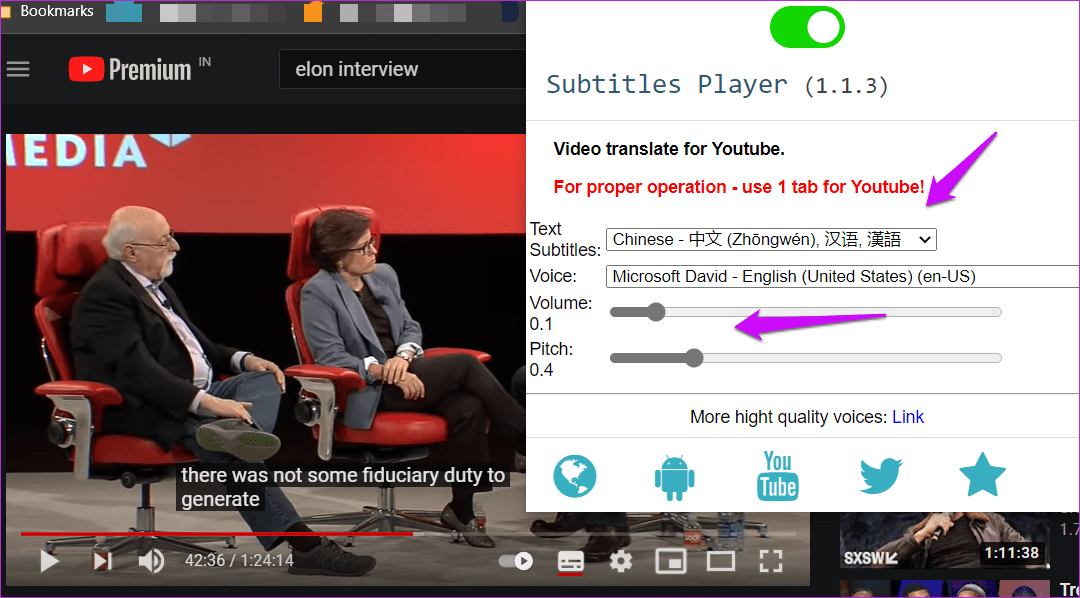This screenshot has width=1080, height=598.
Task: Open the Voice selection dropdown
Action: point(842,276)
